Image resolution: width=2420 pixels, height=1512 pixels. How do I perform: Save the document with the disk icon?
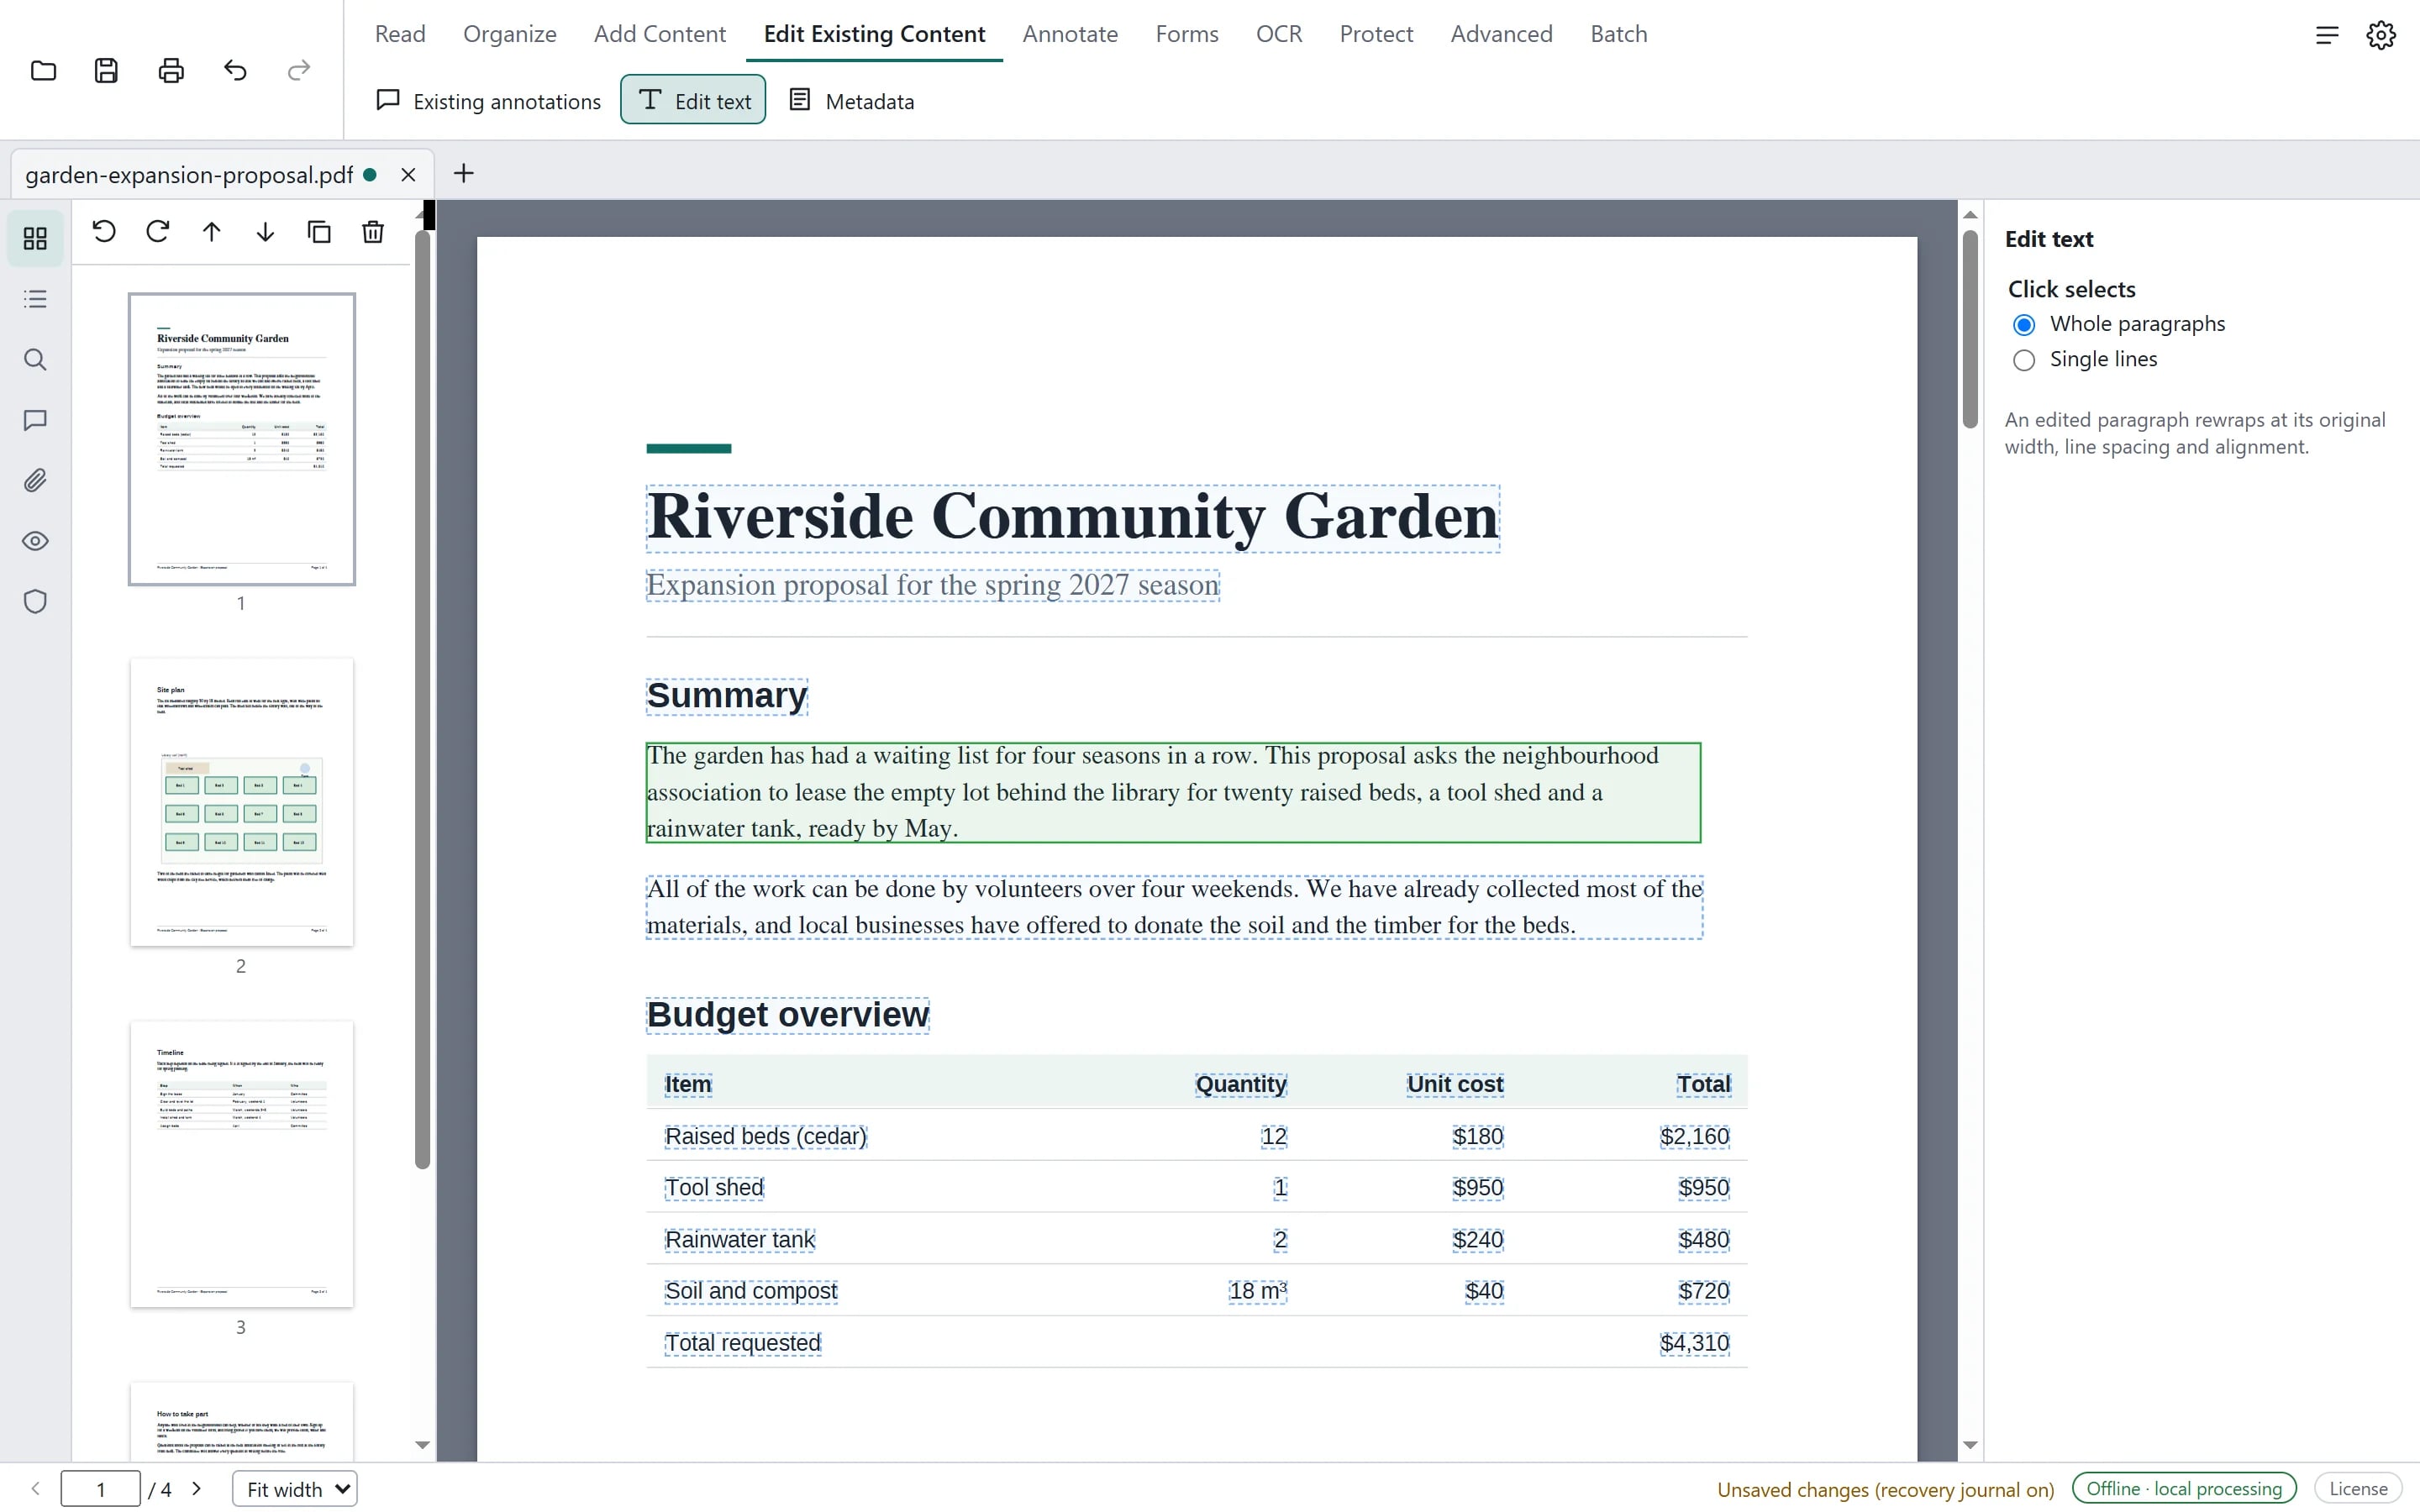[x=107, y=71]
